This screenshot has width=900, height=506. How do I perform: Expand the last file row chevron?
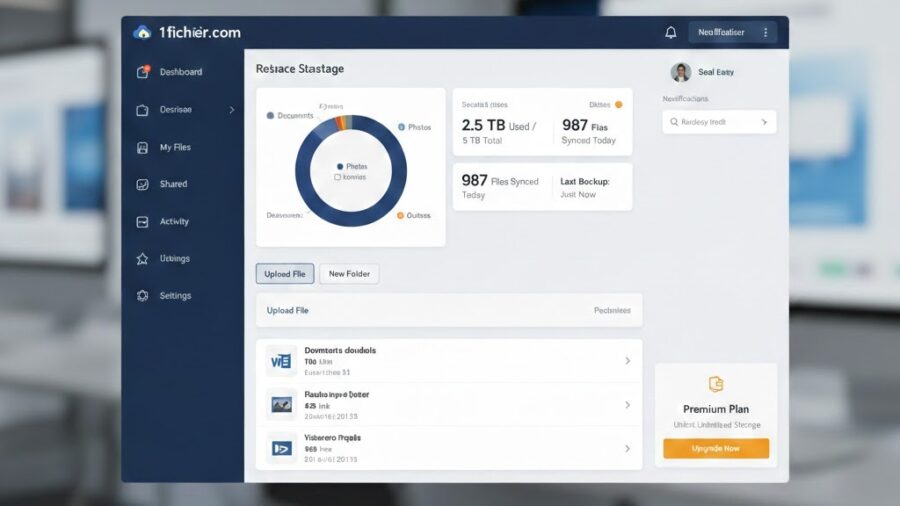coord(627,449)
